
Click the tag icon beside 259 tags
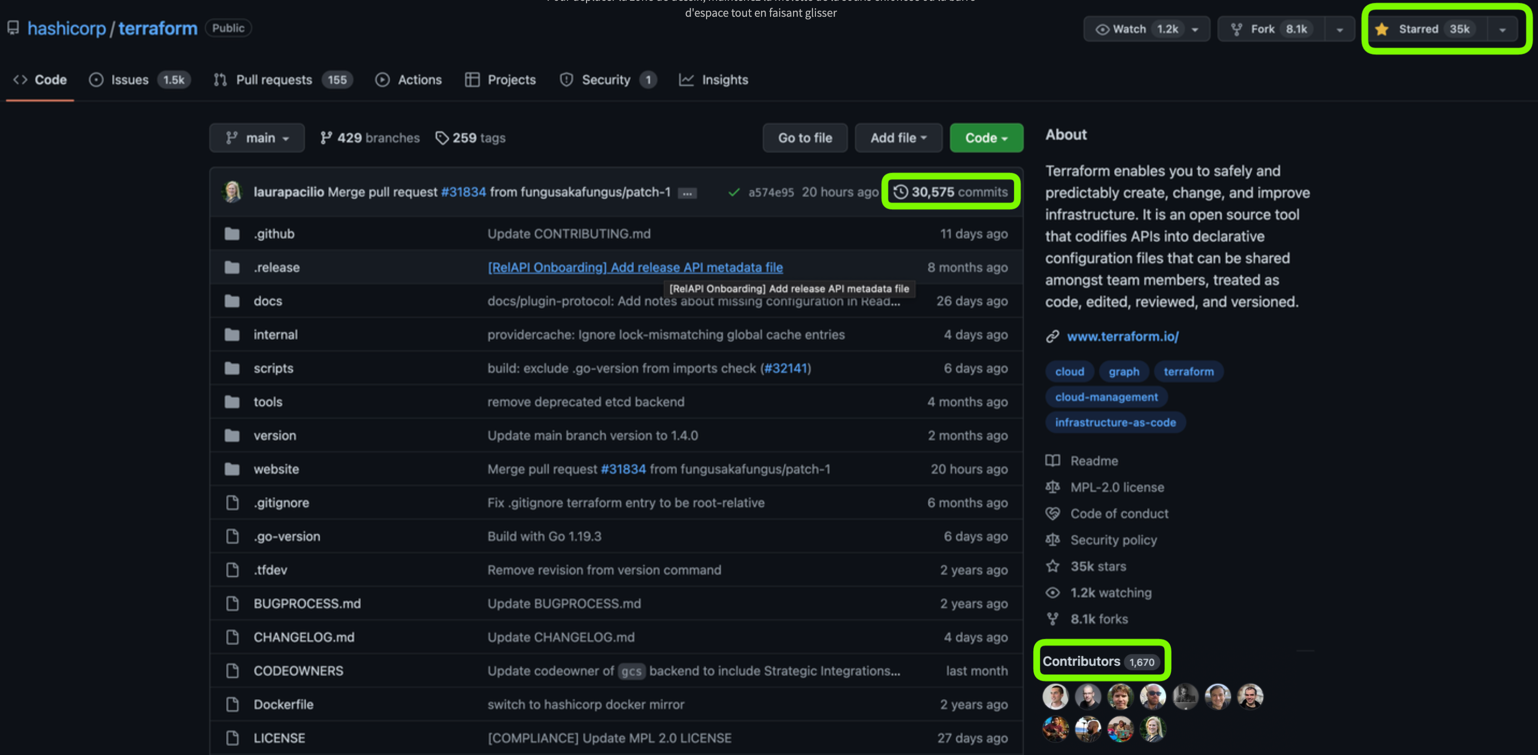point(442,138)
